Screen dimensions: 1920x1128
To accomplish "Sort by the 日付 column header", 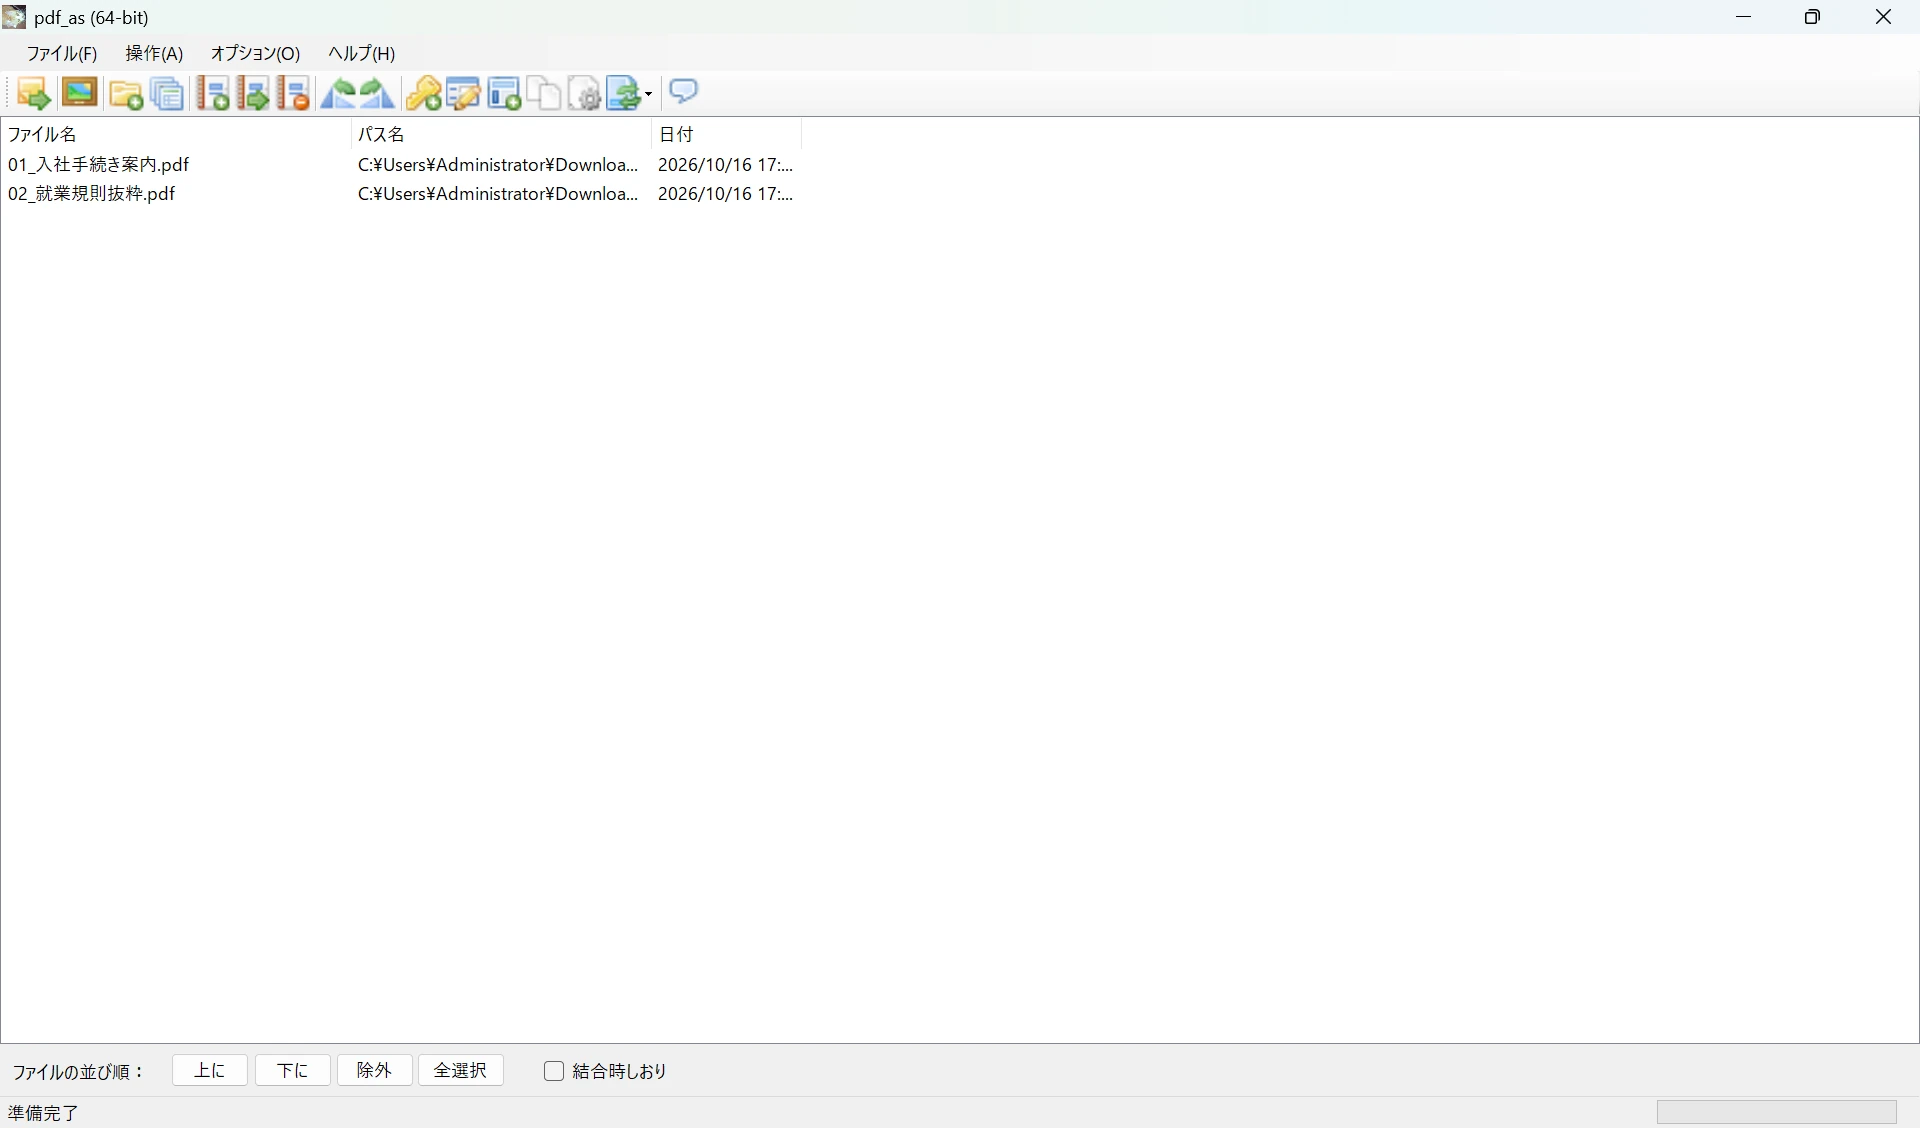I will [726, 134].
